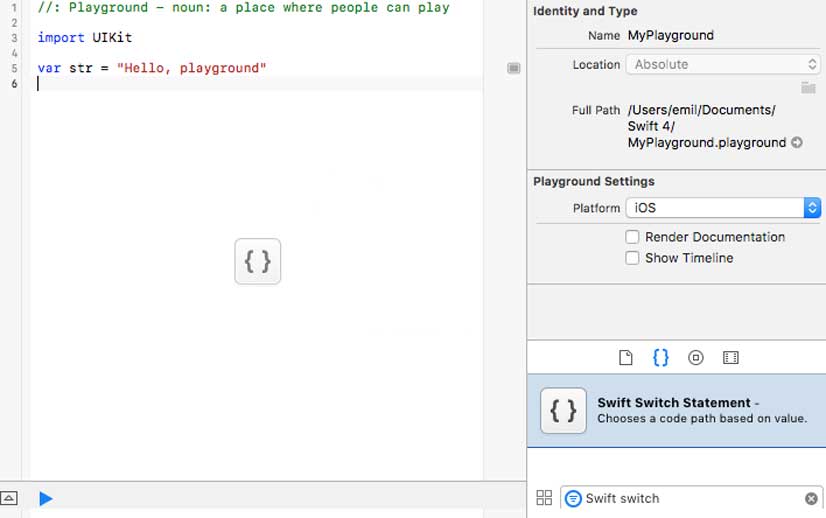Clear the Swift switch filter text
The height and width of the screenshot is (518, 826).
click(x=811, y=498)
